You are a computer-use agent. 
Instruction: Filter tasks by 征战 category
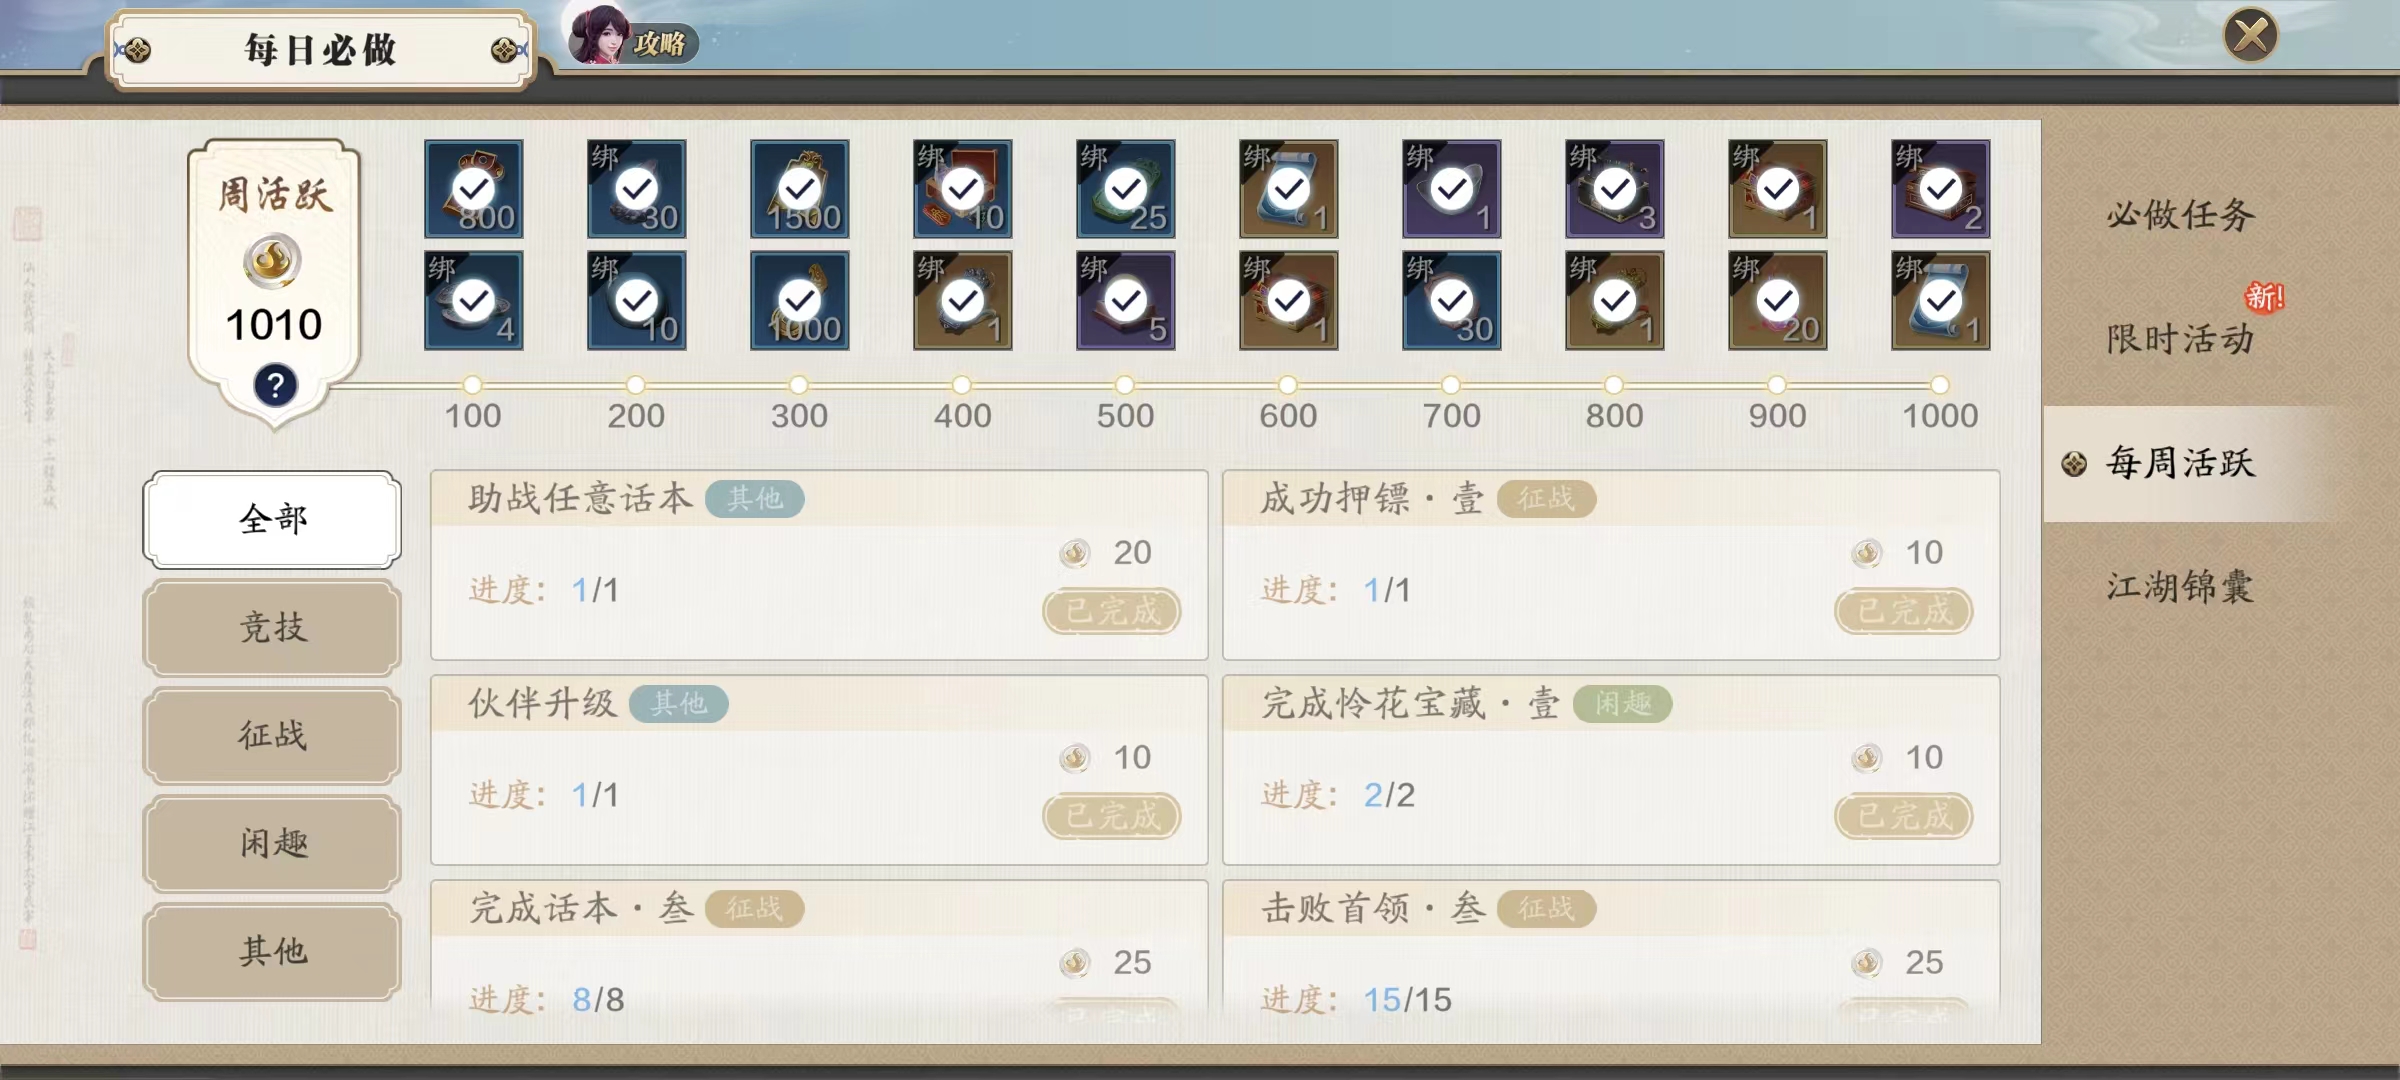click(272, 736)
